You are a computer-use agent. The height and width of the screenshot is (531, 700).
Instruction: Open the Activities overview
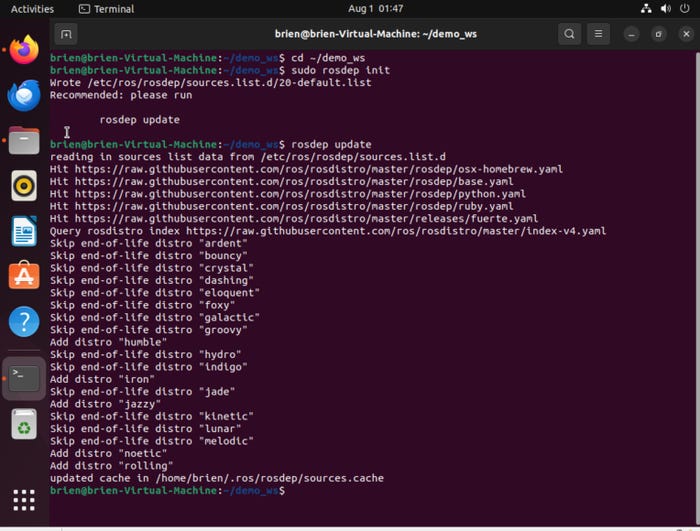click(x=32, y=9)
